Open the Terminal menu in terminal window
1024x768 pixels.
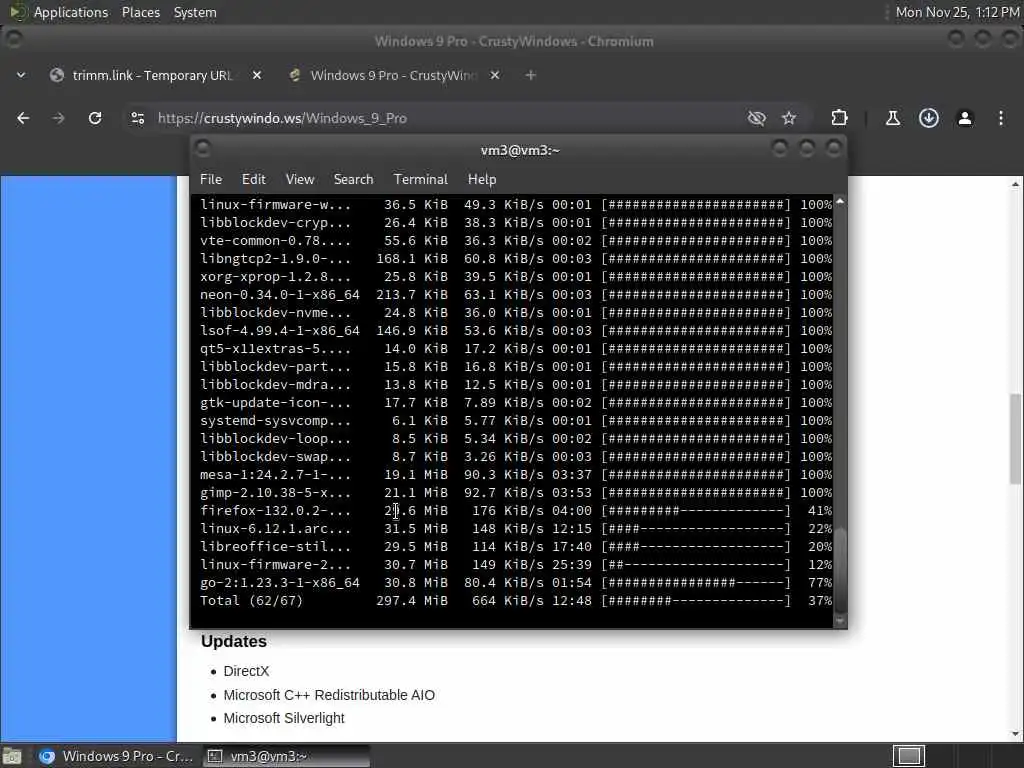click(421, 179)
